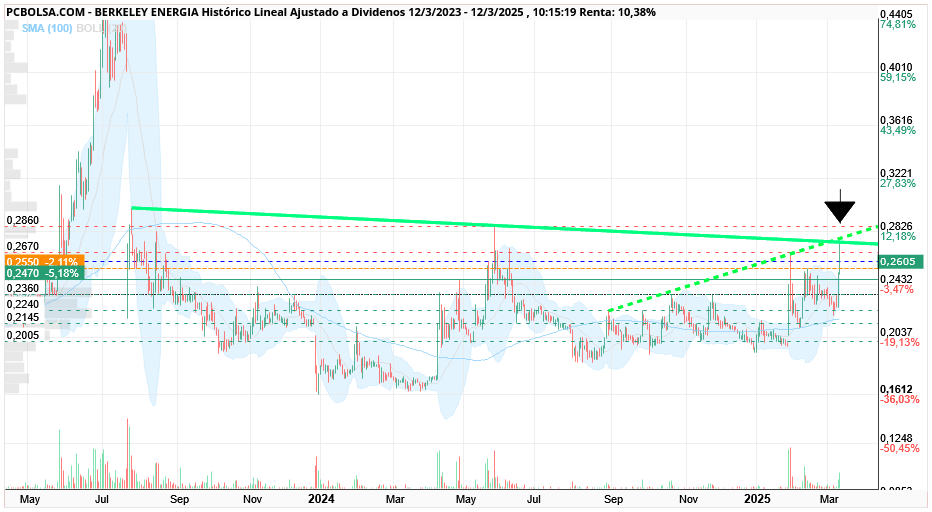The width and height of the screenshot is (932, 512).
Task: Click the Sep 2024 label on time axis
Action: pyautogui.click(x=613, y=499)
